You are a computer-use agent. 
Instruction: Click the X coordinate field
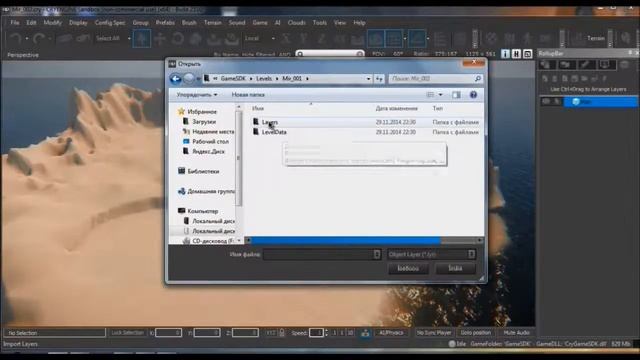coord(169,333)
